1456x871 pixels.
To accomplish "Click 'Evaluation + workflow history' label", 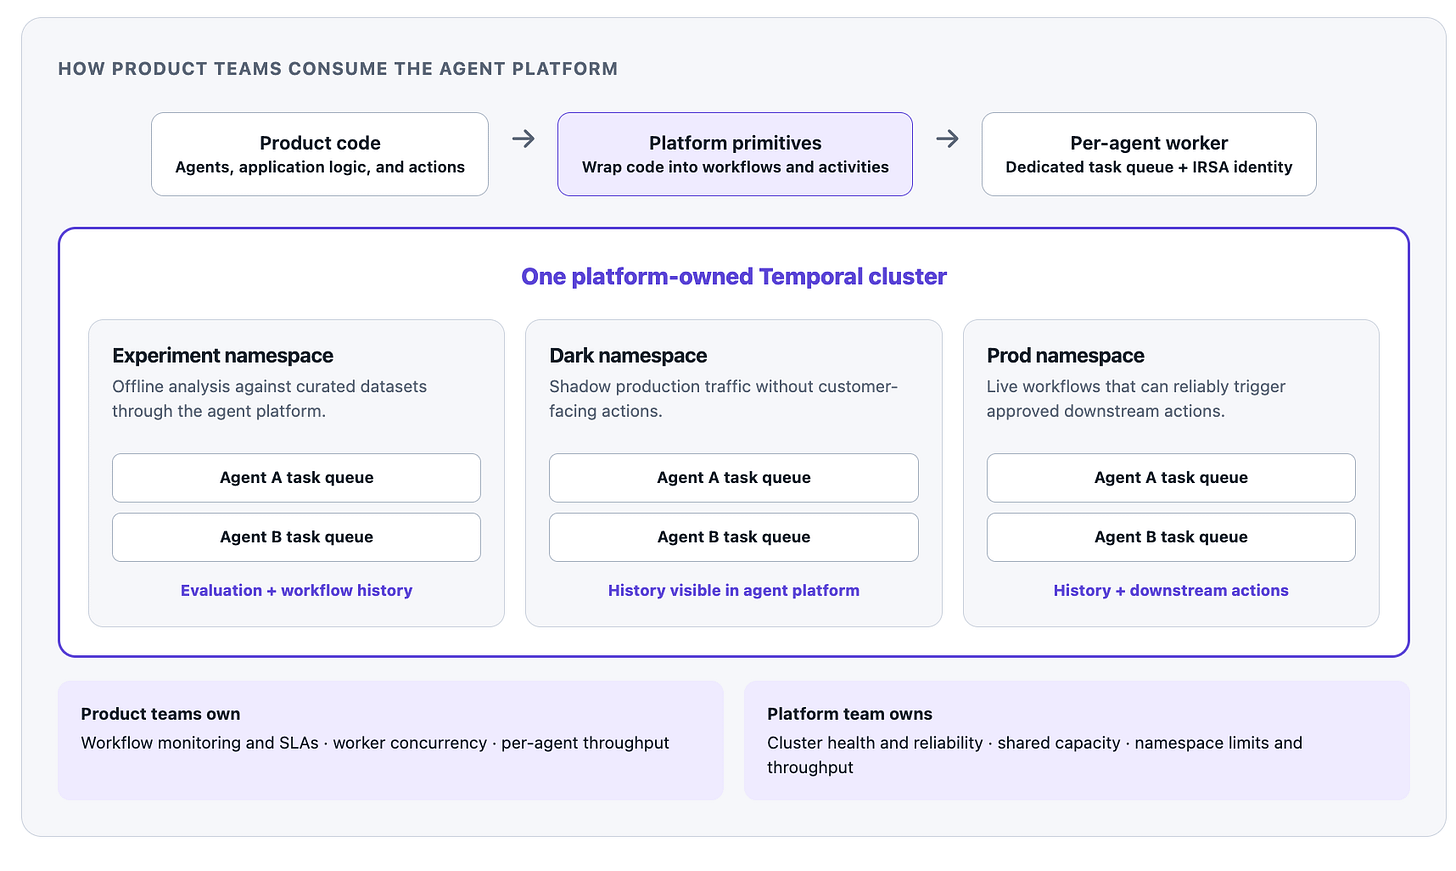I will coord(296,591).
